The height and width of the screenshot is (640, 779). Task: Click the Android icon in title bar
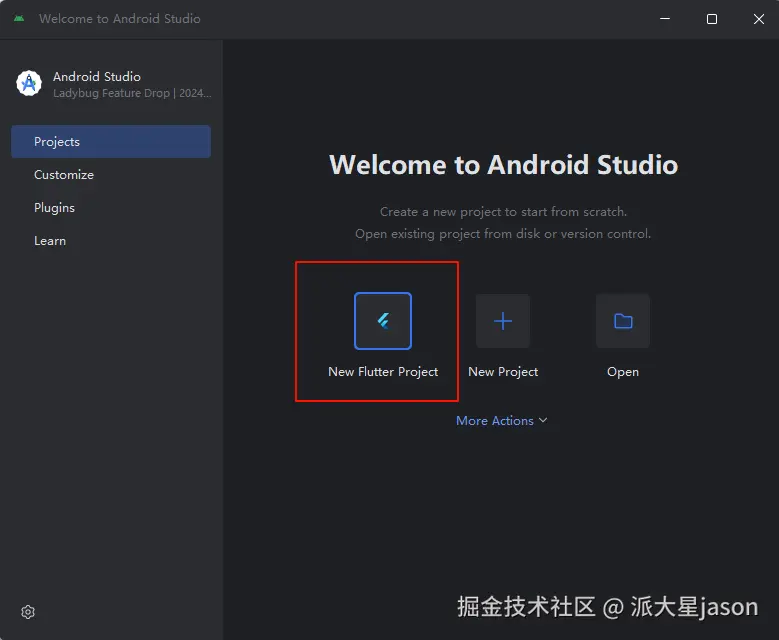19,18
